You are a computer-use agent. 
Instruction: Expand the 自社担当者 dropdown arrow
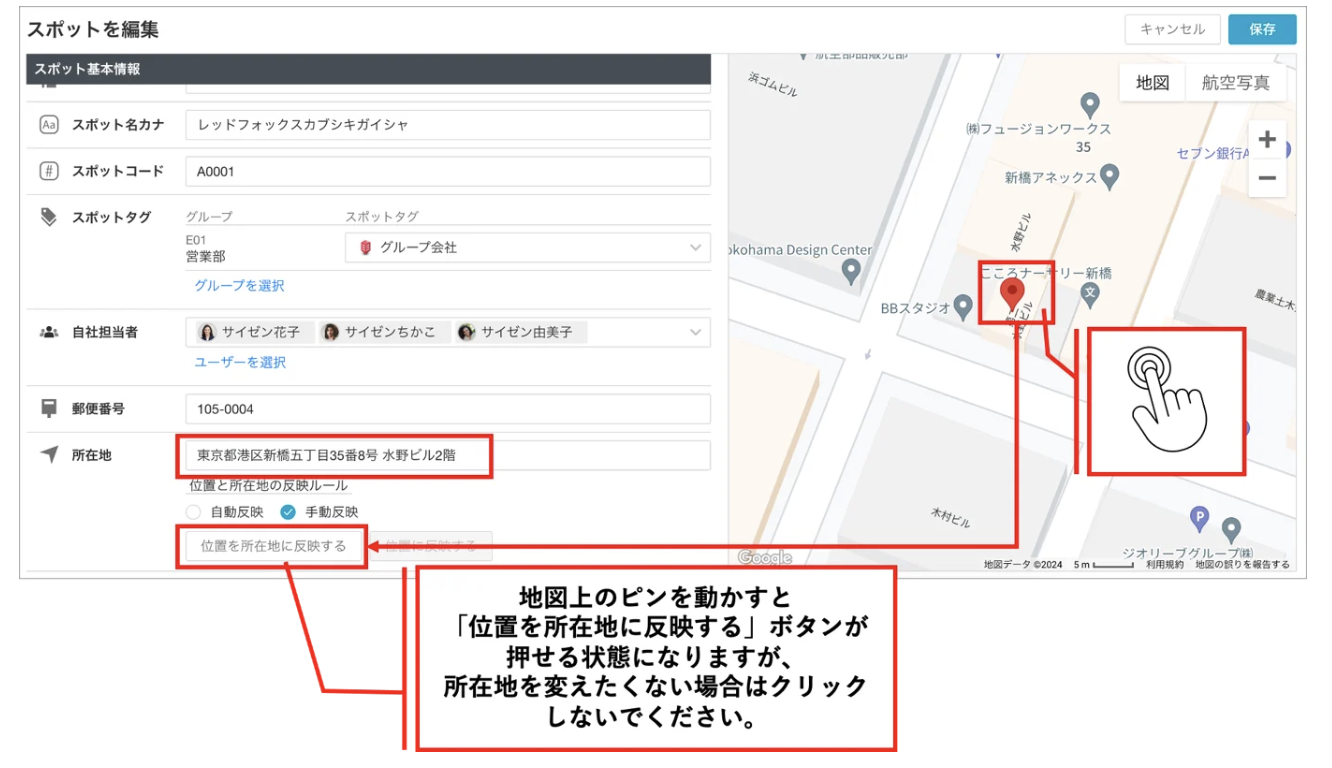696,332
